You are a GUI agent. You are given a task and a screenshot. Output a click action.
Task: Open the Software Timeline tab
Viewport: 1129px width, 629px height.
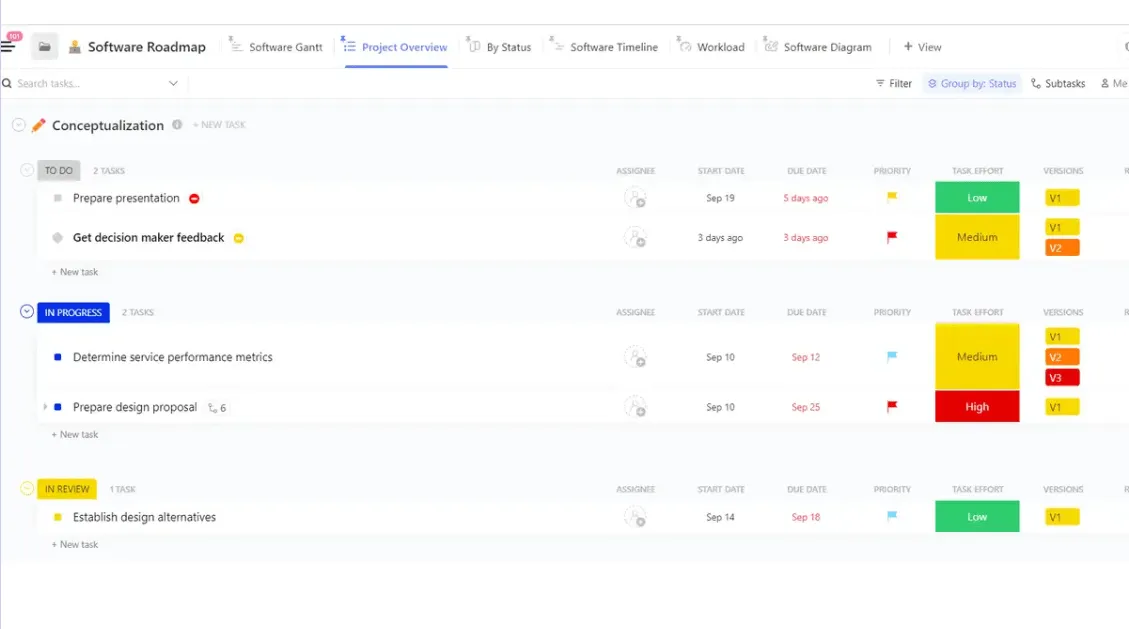click(605, 47)
